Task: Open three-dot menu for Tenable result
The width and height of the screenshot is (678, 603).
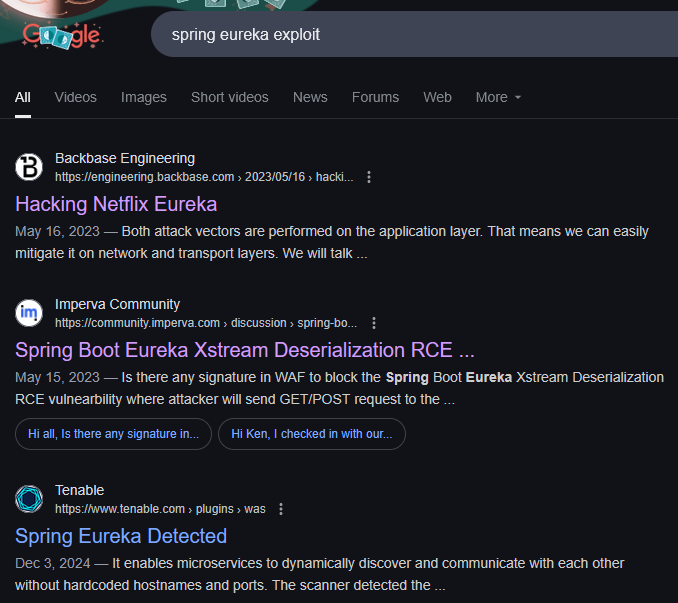Action: [x=281, y=509]
